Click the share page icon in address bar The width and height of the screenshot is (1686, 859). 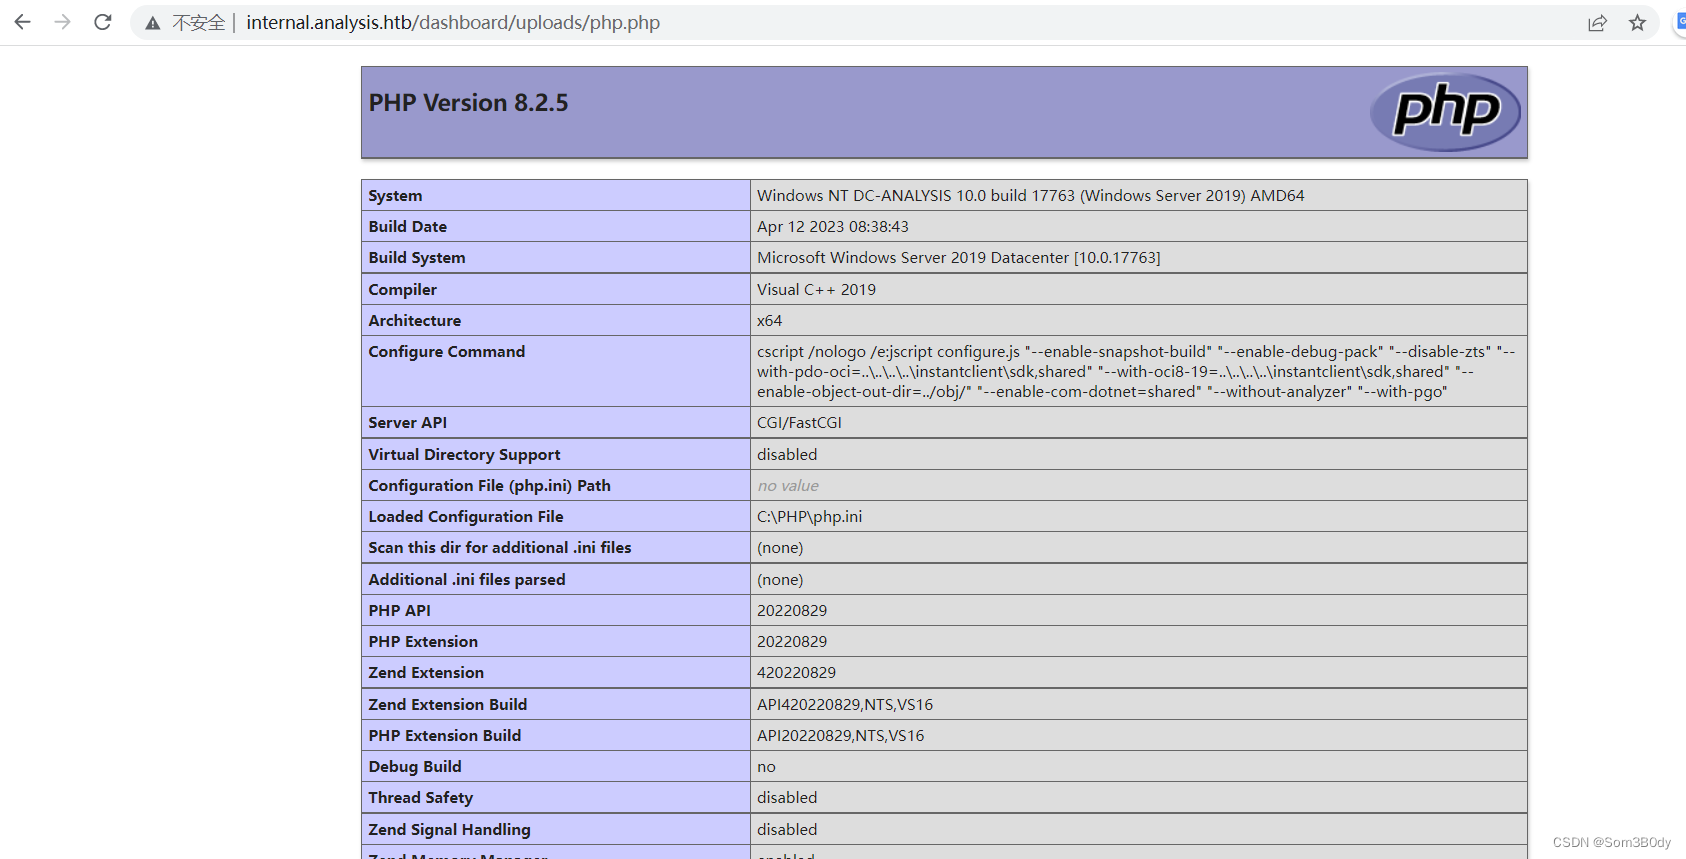(1597, 23)
